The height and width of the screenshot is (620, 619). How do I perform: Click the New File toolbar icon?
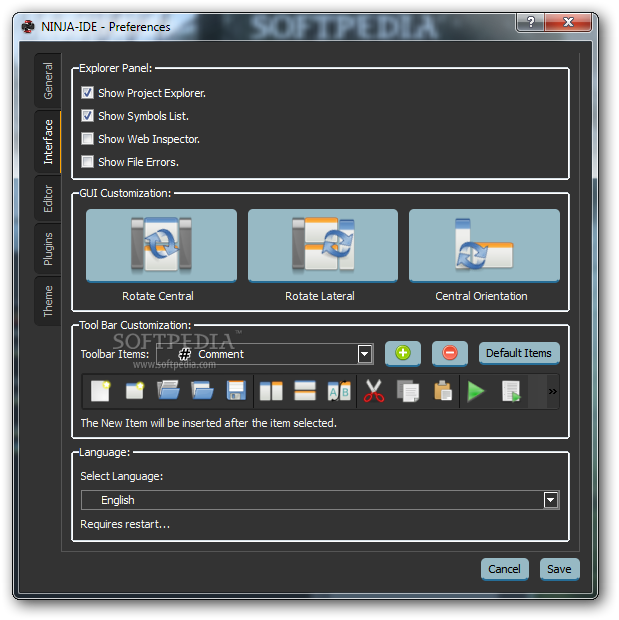tap(100, 391)
